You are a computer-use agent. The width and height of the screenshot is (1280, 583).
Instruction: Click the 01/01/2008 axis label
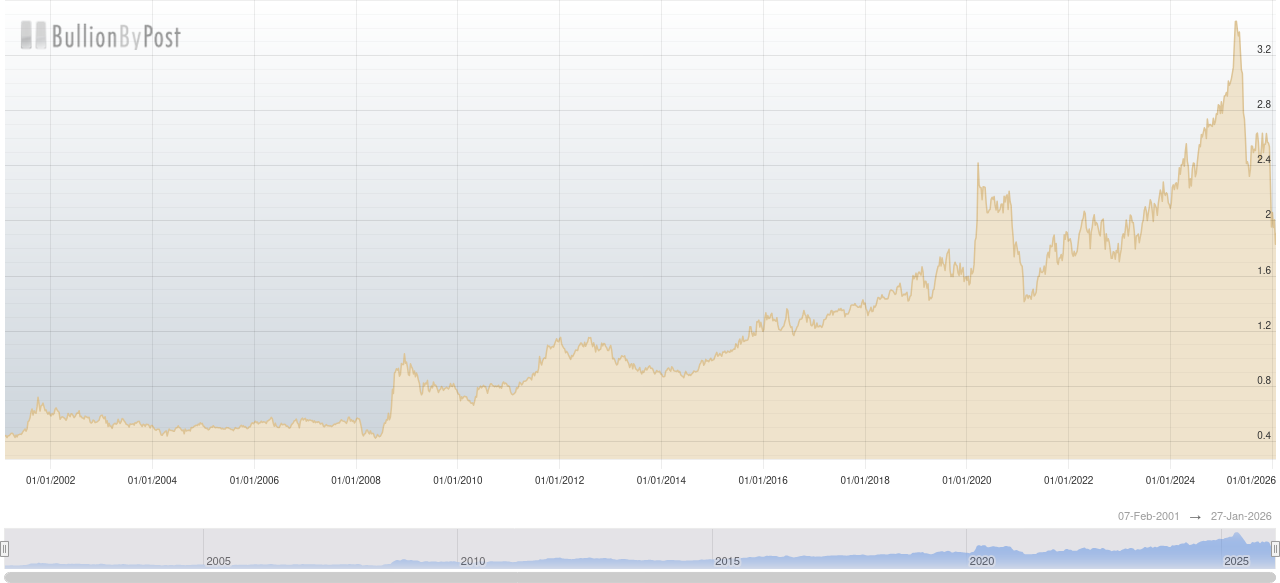356,480
